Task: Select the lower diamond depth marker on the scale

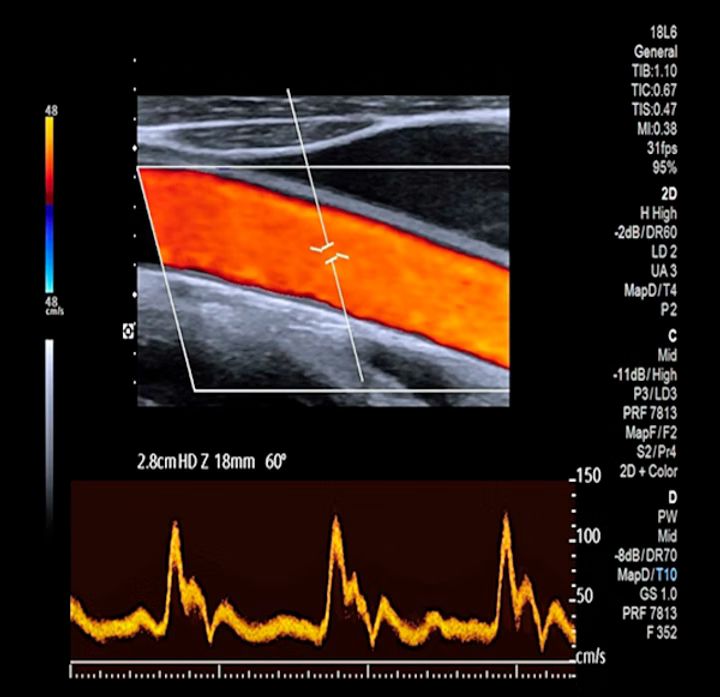Action: 136,294
